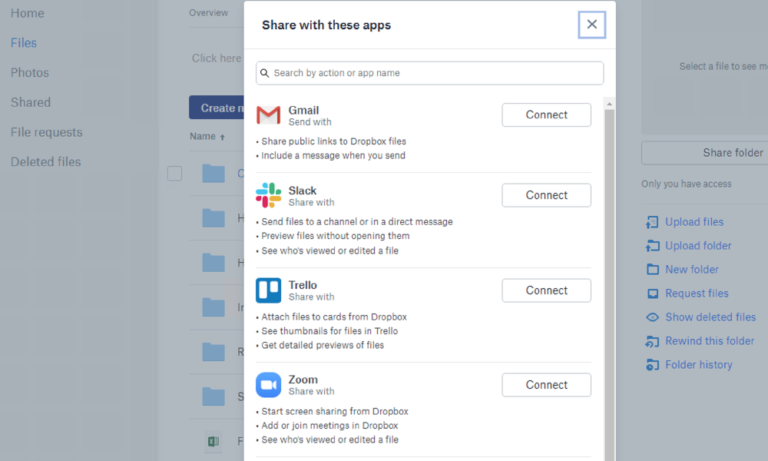Switch to the Overview tab
The width and height of the screenshot is (768, 461).
(x=209, y=13)
